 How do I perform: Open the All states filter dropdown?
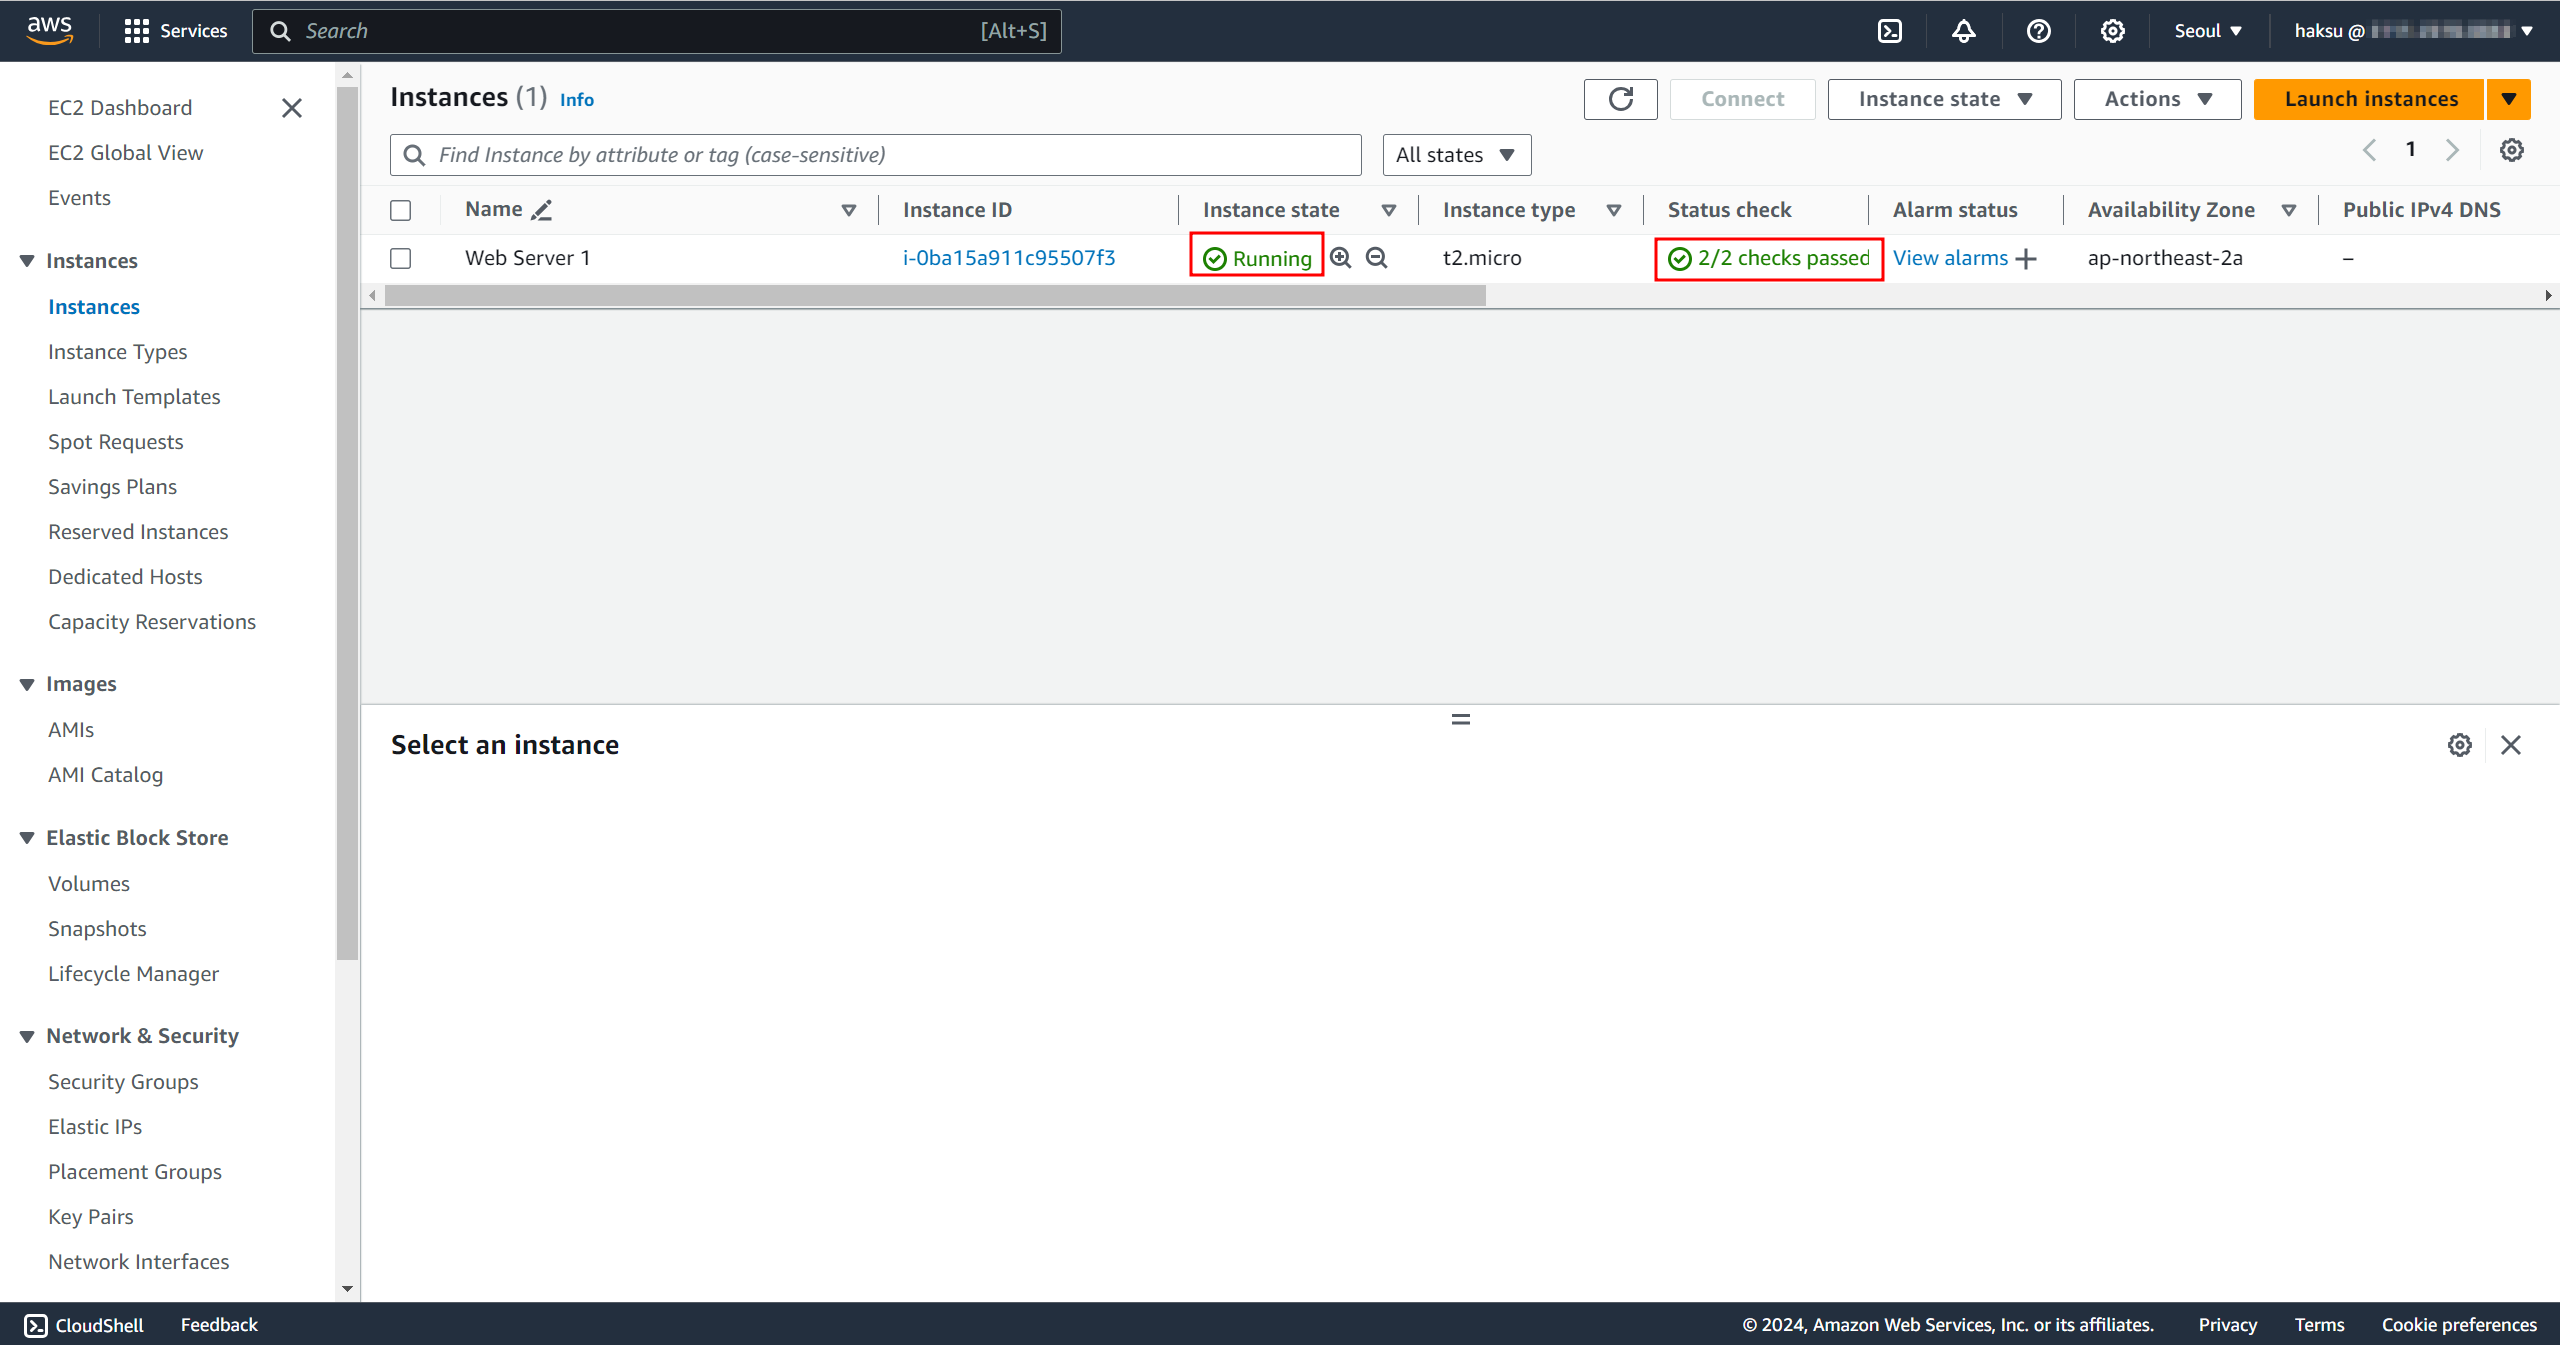pos(1456,155)
